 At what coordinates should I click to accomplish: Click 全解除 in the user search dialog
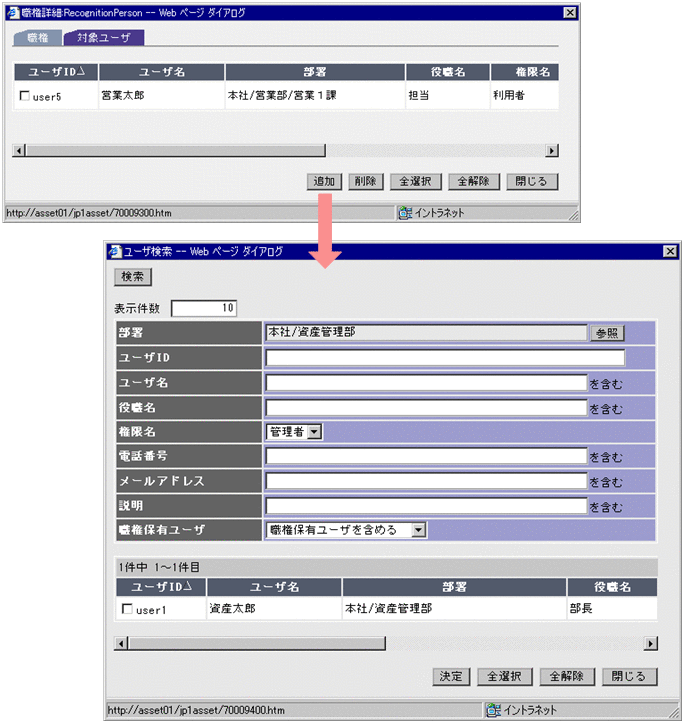tap(567, 676)
